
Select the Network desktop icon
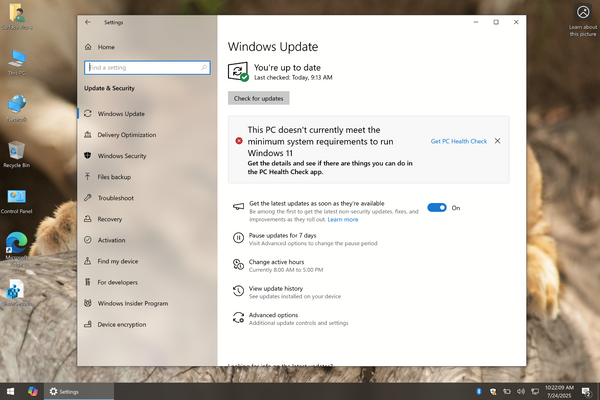click(x=16, y=109)
